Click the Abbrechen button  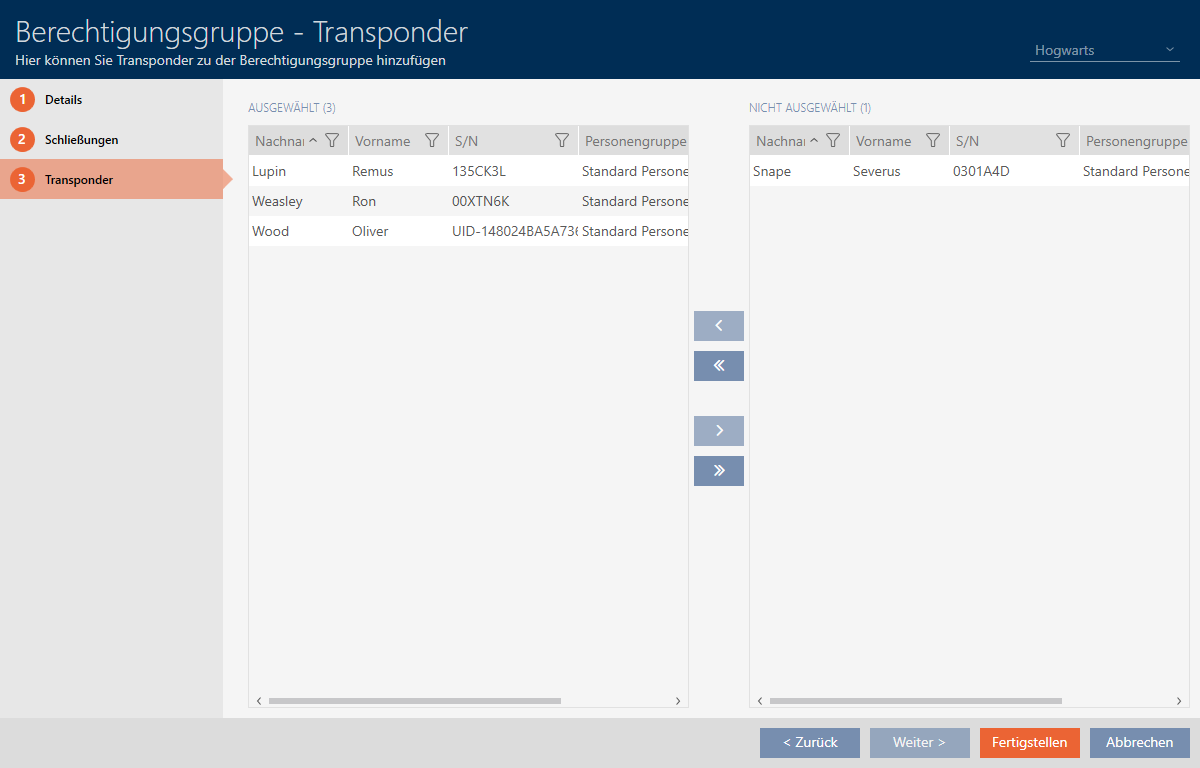click(x=1139, y=743)
